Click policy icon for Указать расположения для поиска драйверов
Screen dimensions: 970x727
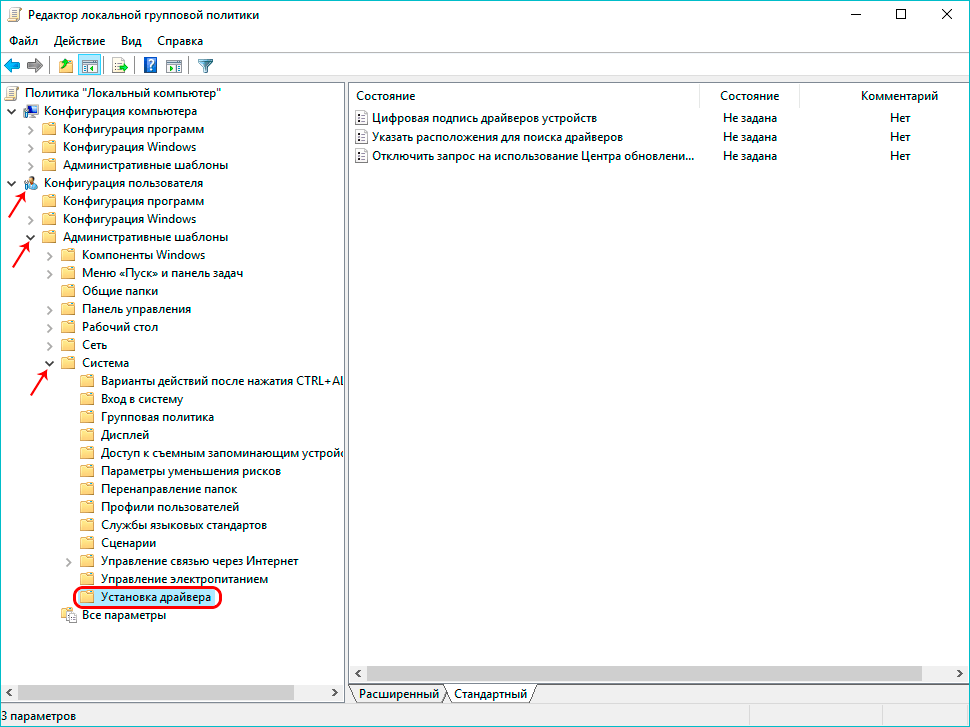361,137
